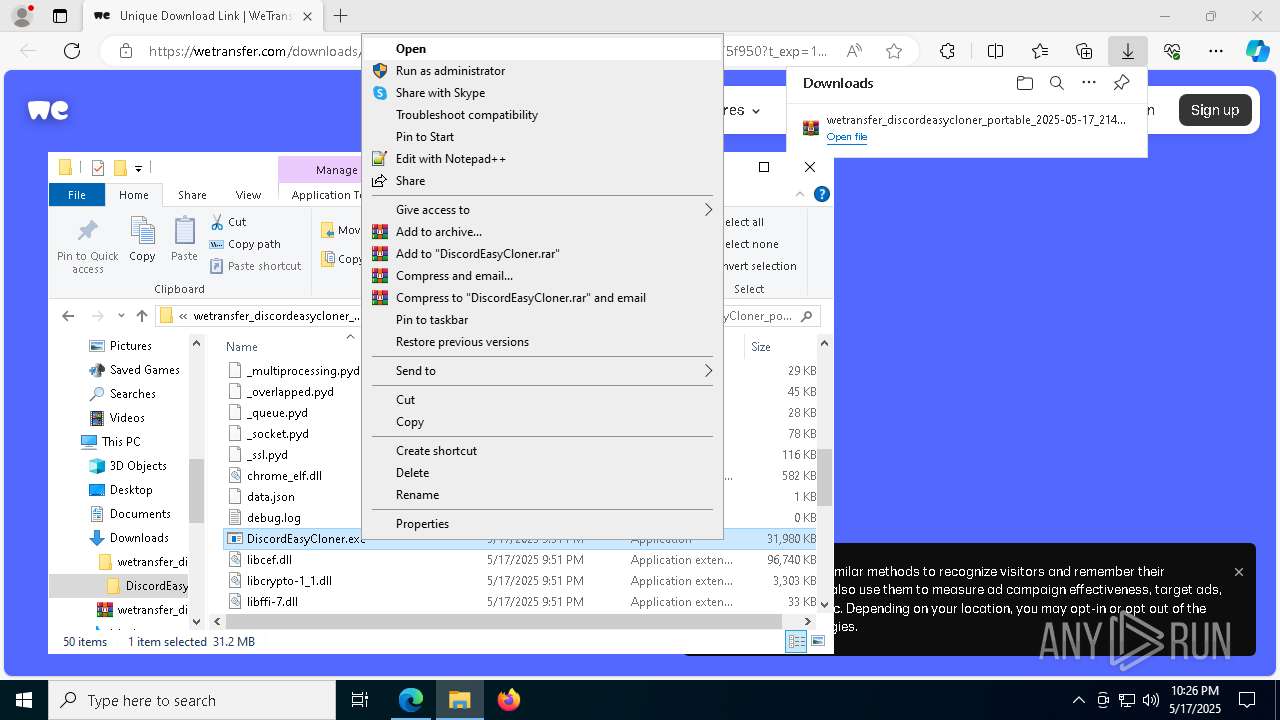Click the Sign up button

click(x=1215, y=110)
